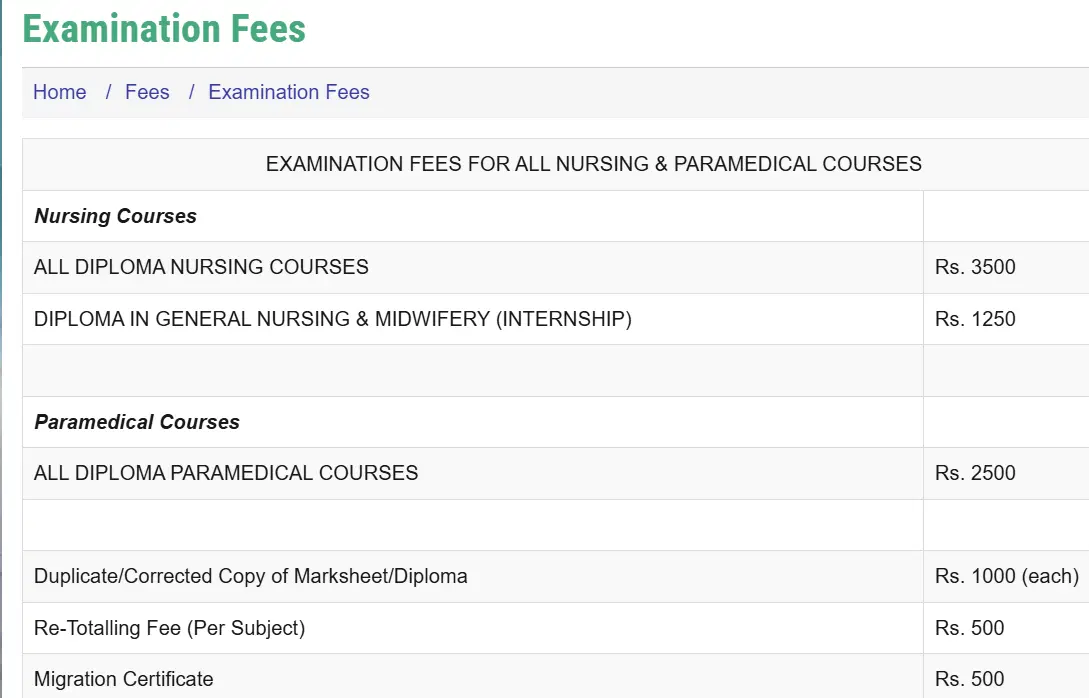Click the ALL DIPLOMA NURSING COURSES row label
The height and width of the screenshot is (698, 1089).
(201, 267)
